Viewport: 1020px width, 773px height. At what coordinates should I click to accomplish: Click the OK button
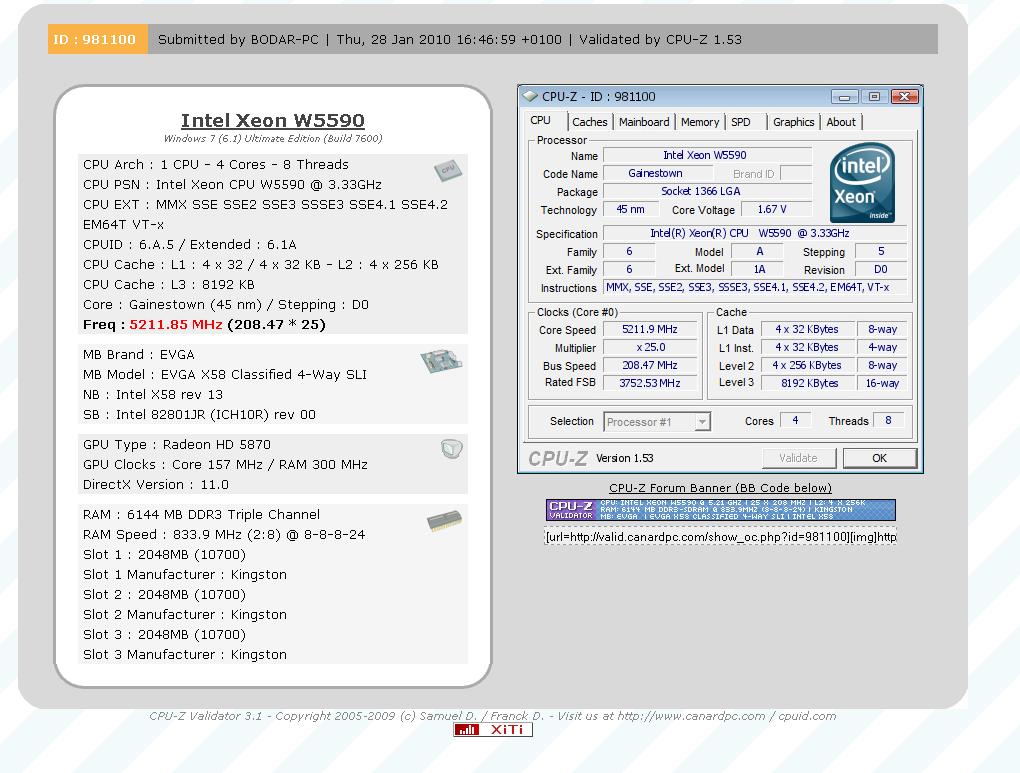[x=879, y=458]
